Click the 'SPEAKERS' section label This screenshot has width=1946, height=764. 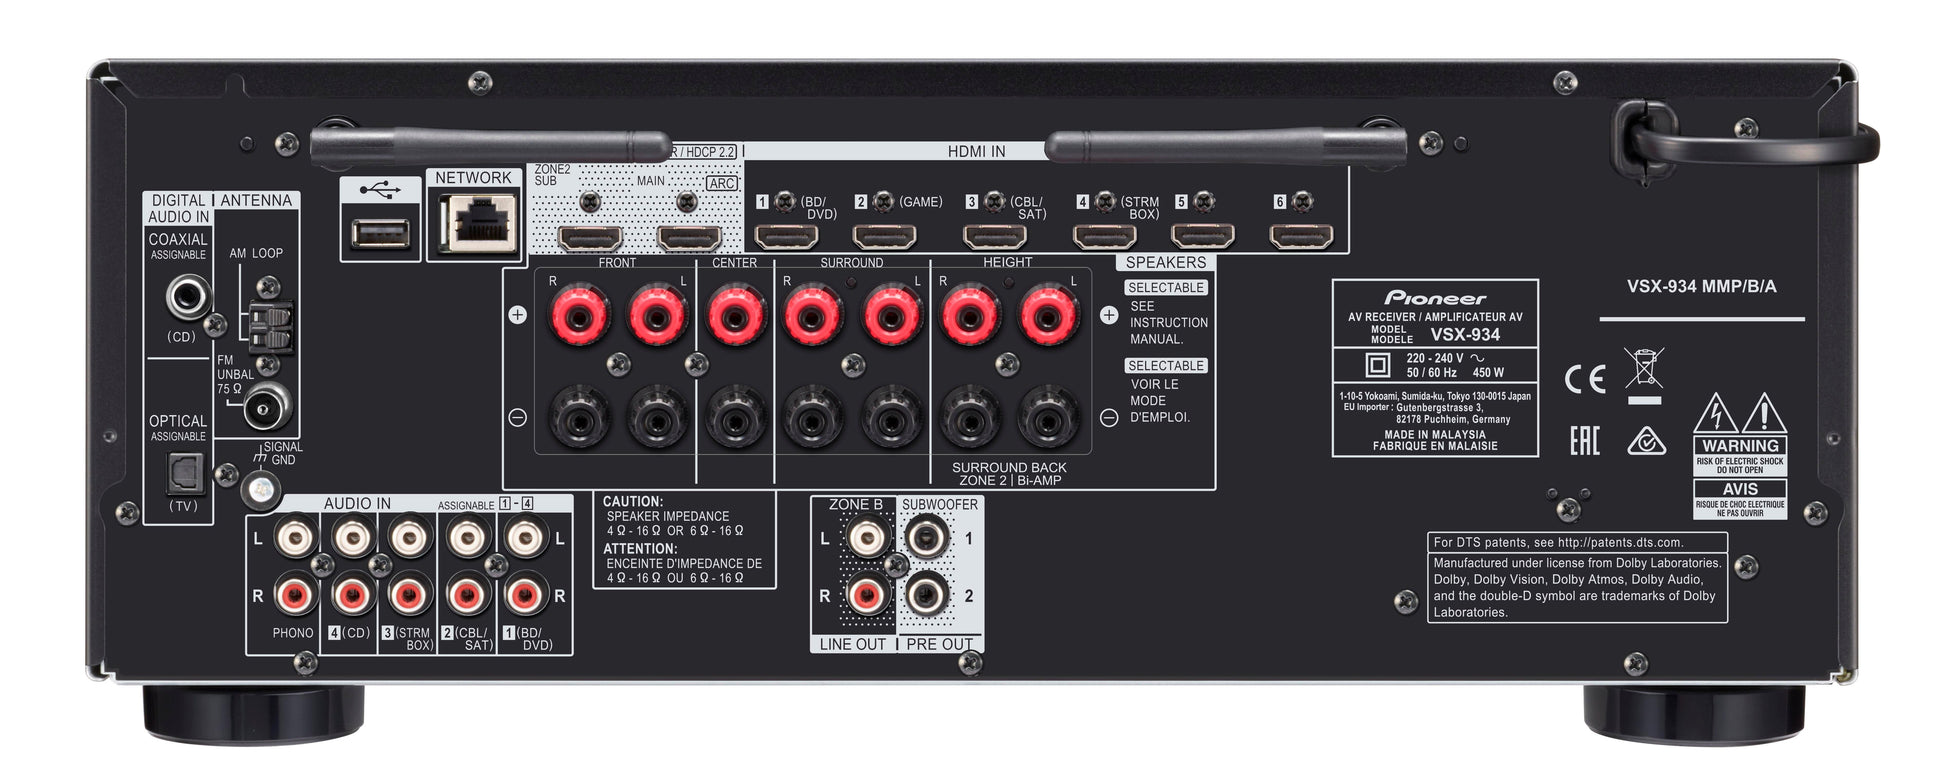pos(1166,263)
